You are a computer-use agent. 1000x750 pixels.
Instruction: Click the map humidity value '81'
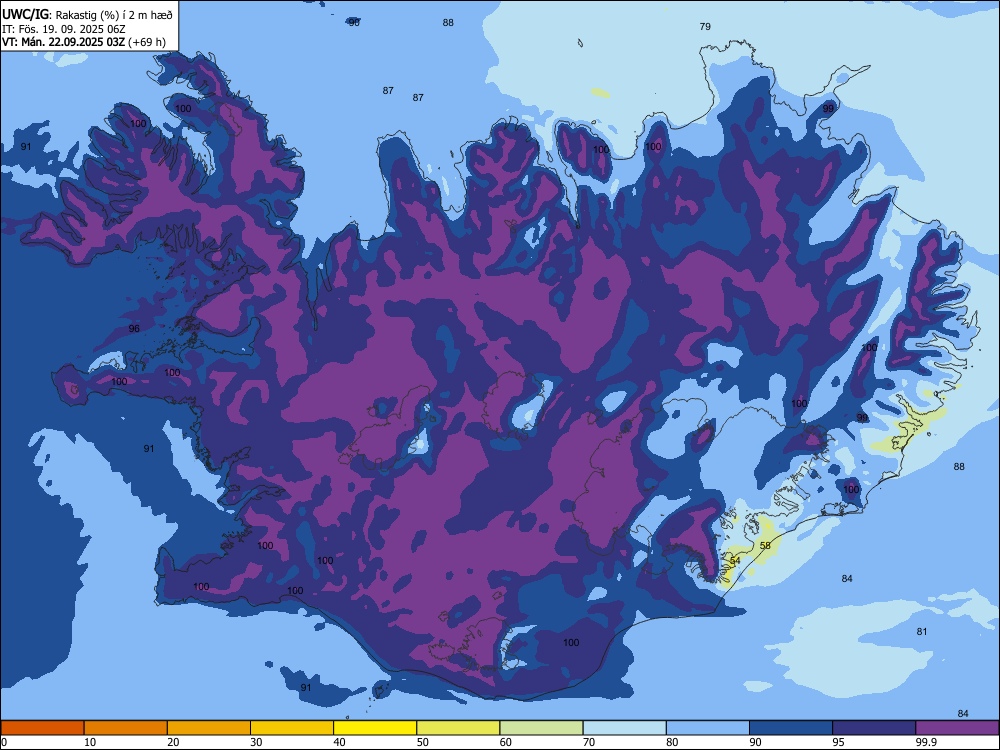click(922, 631)
